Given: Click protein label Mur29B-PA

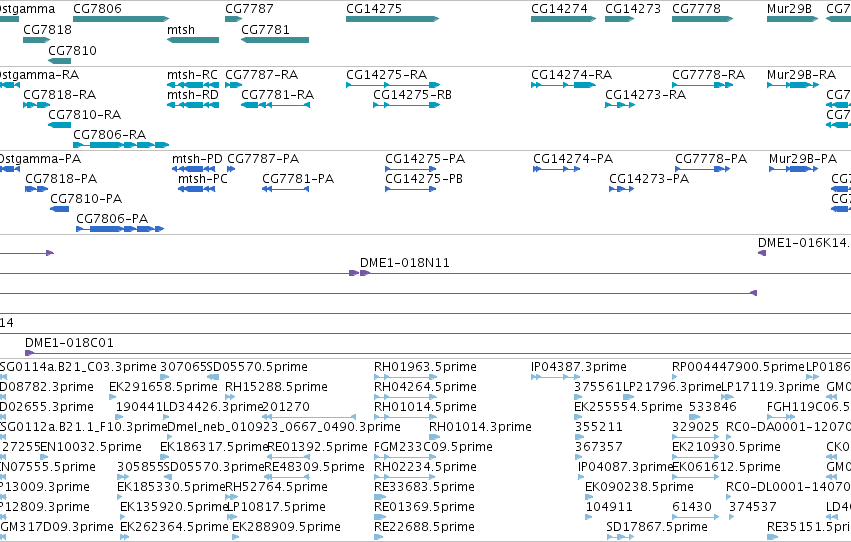Looking at the screenshot, I should coord(803,159).
